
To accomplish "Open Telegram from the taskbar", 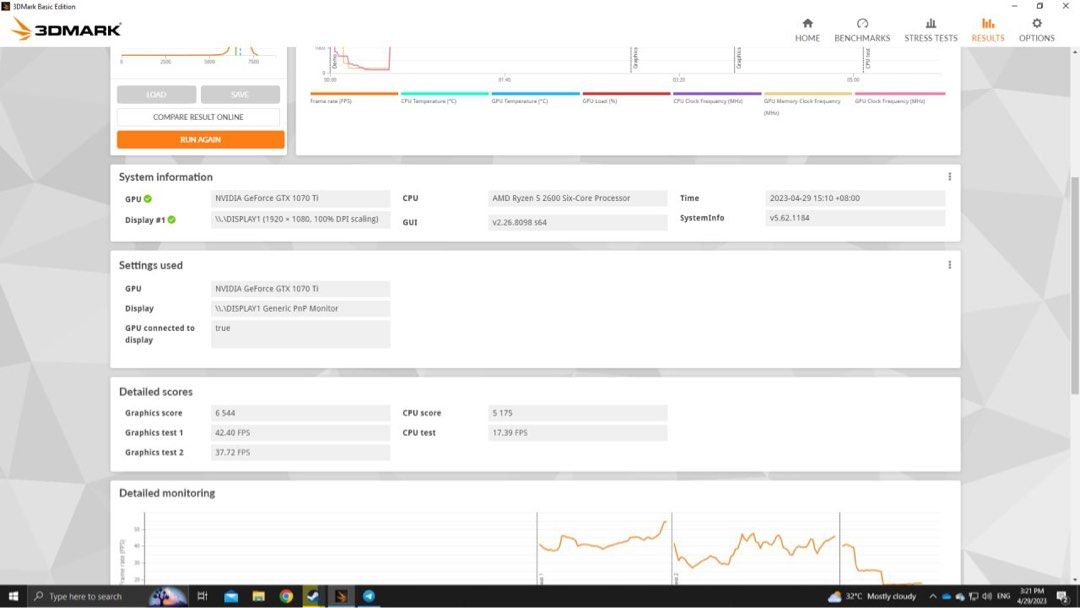I will (x=368, y=596).
